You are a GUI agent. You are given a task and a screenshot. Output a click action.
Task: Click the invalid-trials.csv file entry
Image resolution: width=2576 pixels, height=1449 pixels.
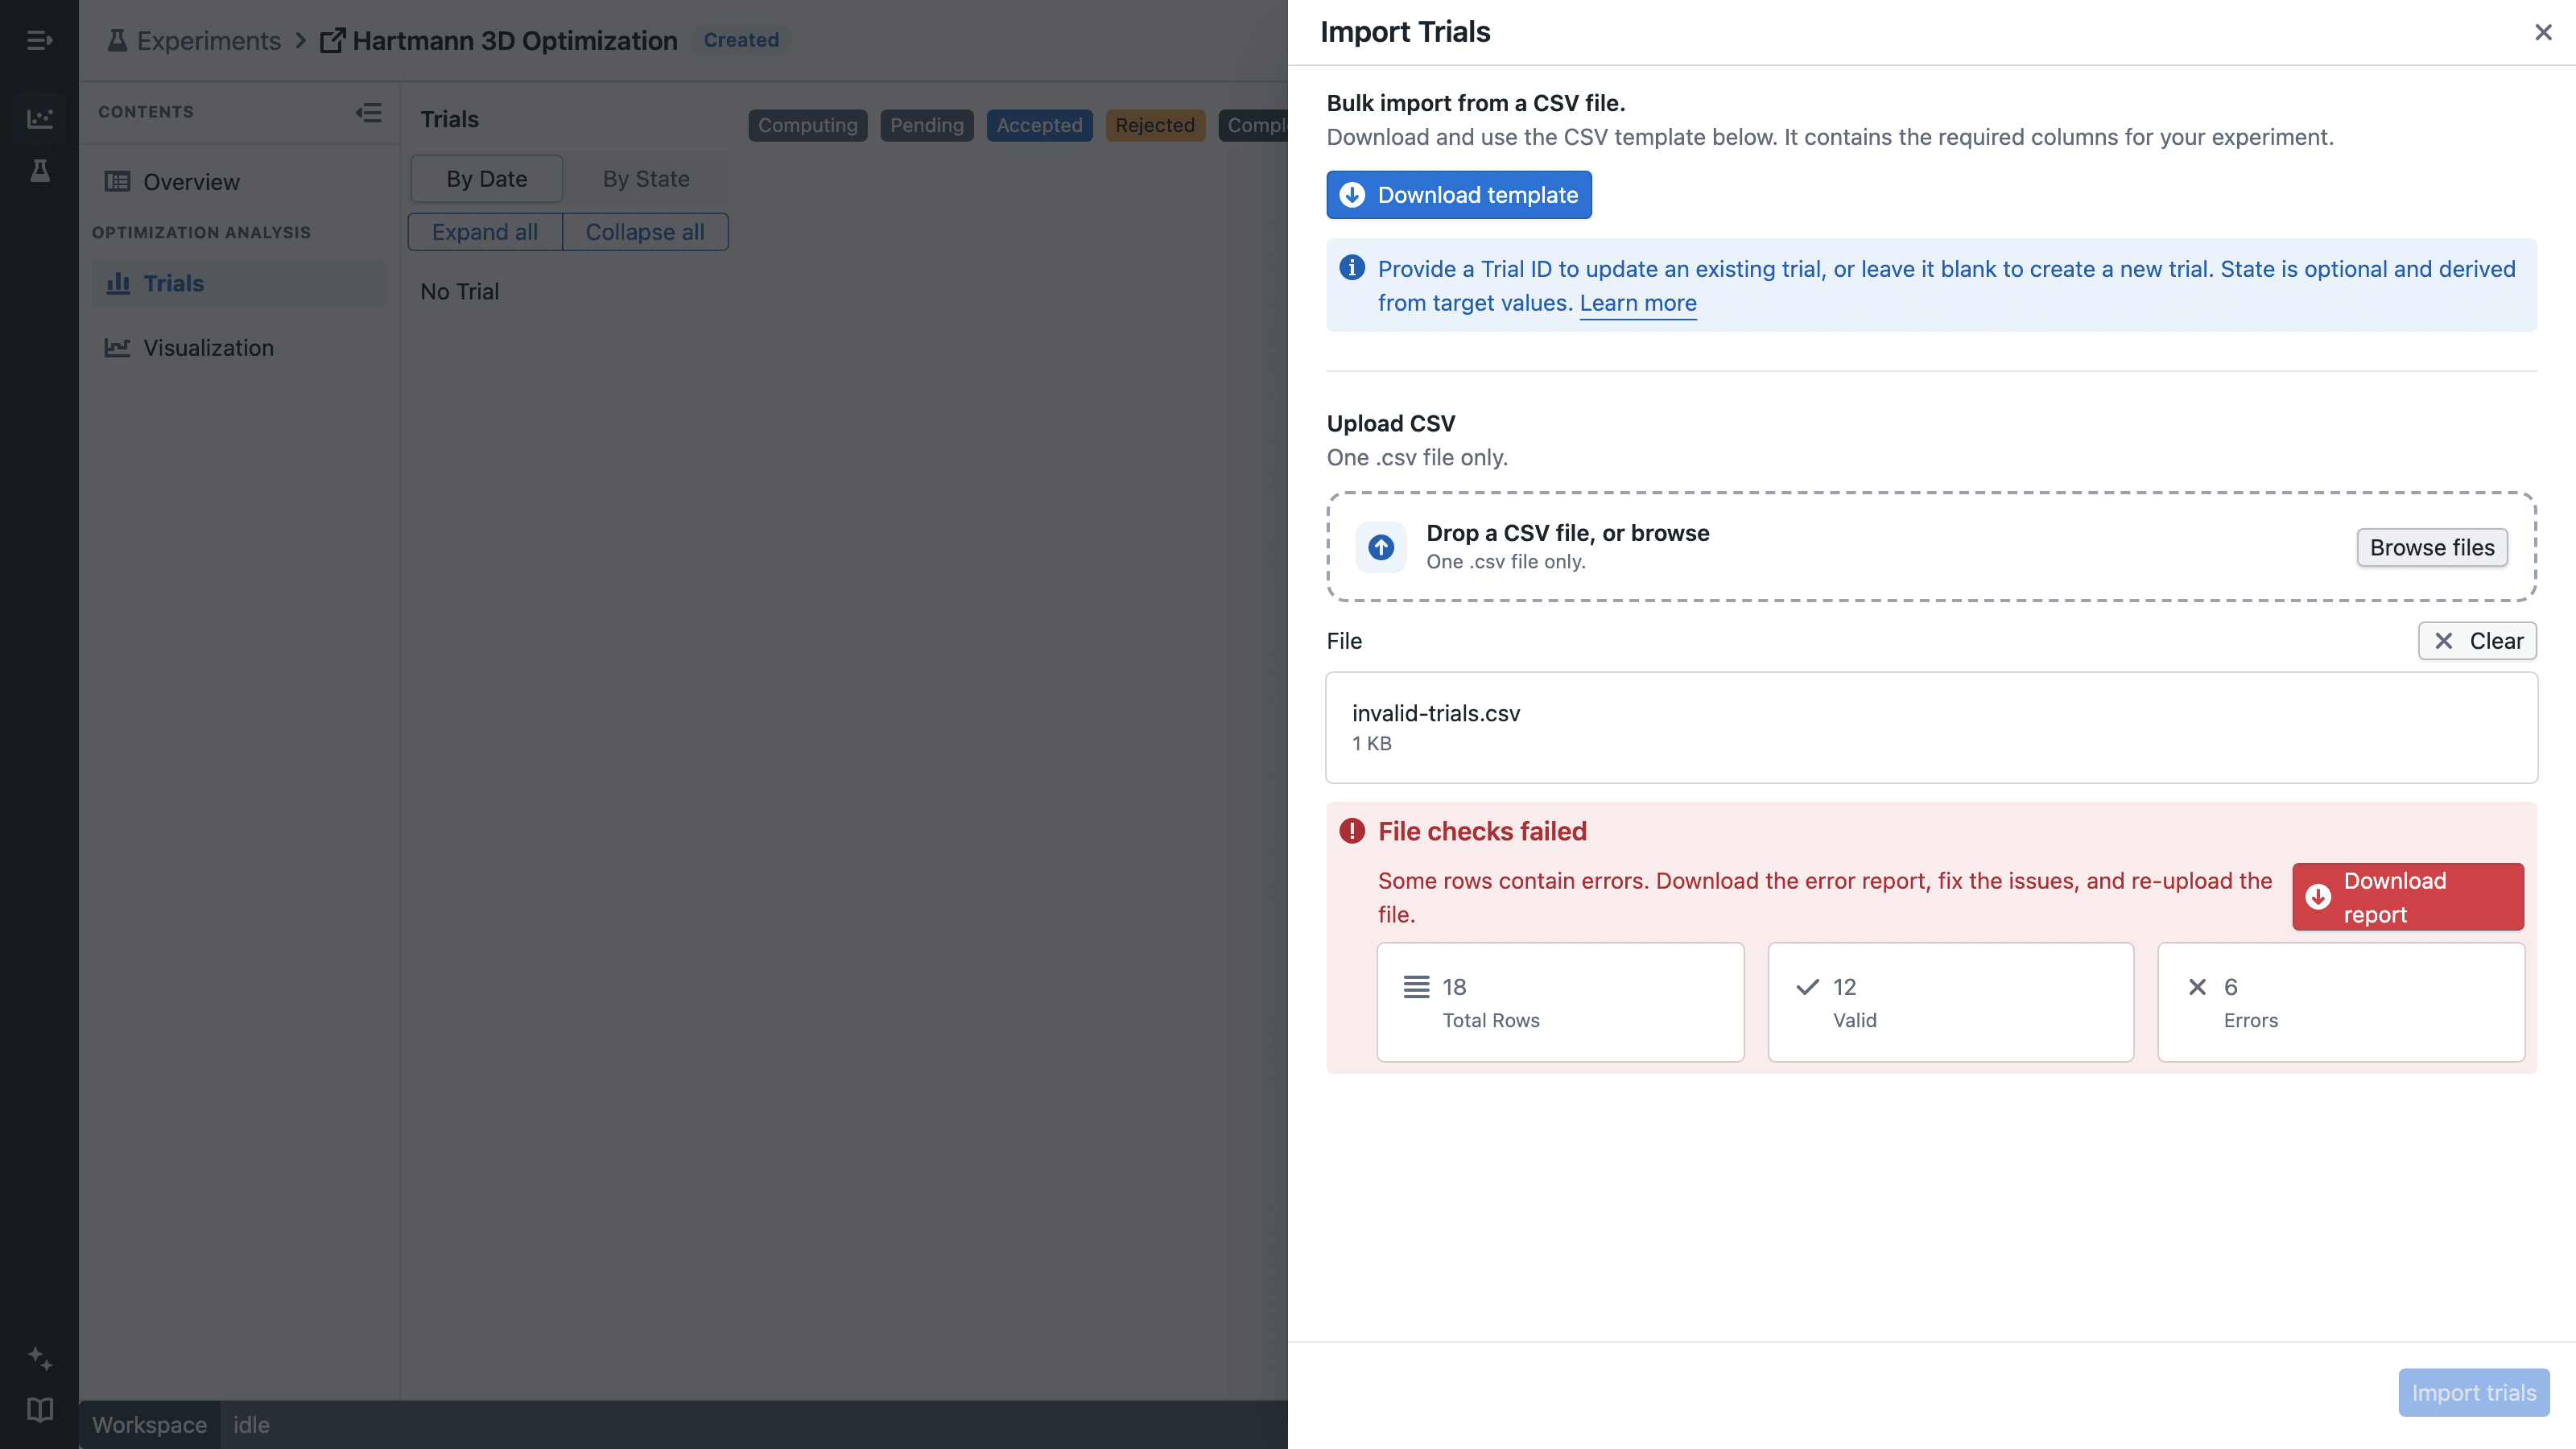1931,727
